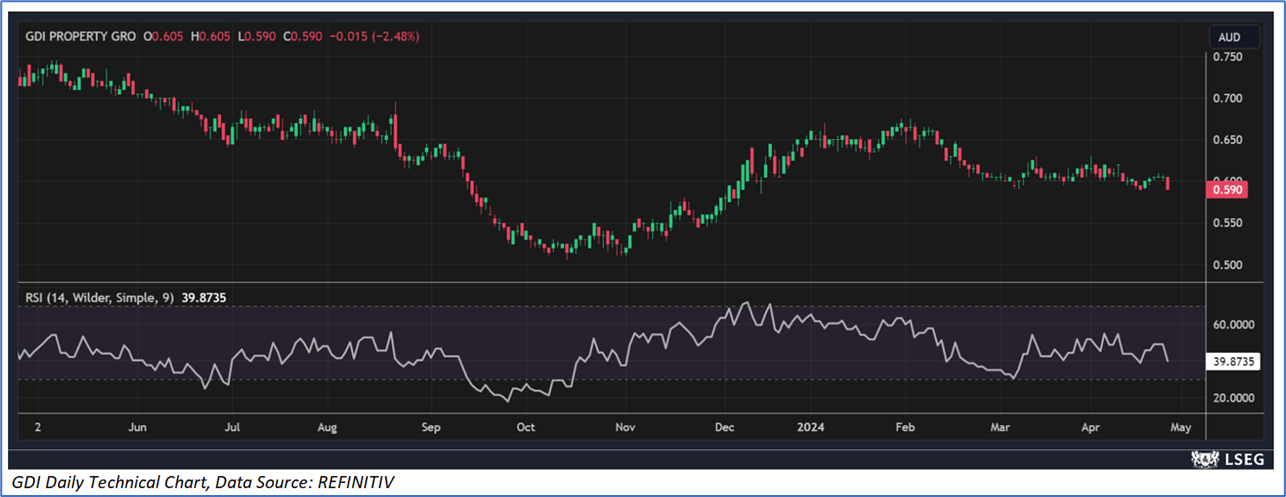Click the 0.500 price axis label

click(x=1227, y=265)
